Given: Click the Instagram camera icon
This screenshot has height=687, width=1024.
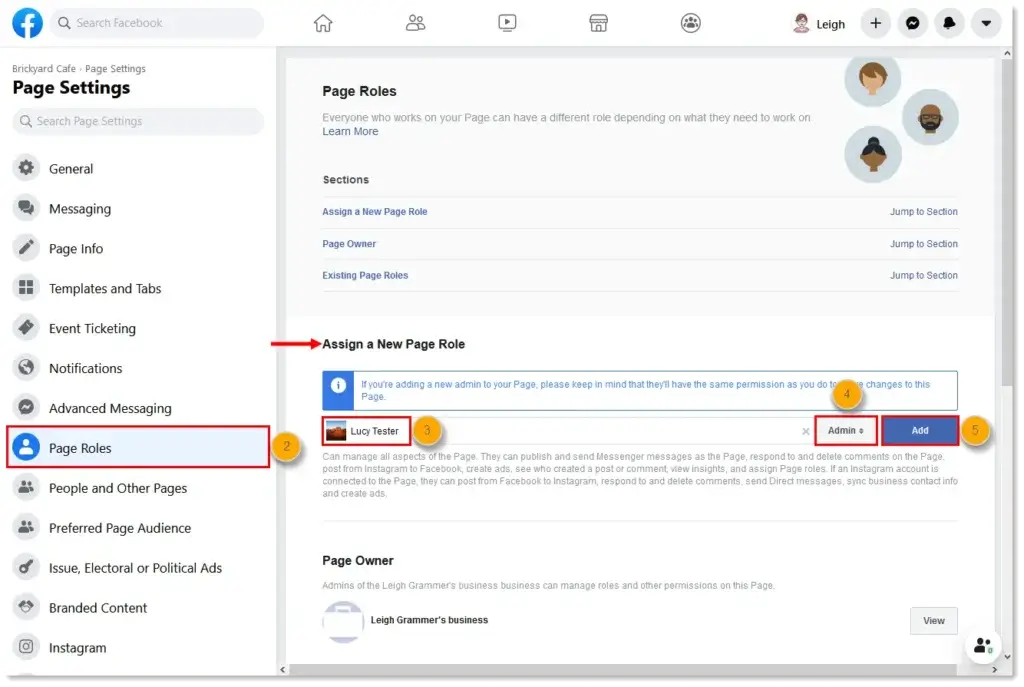Looking at the screenshot, I should click(26, 647).
